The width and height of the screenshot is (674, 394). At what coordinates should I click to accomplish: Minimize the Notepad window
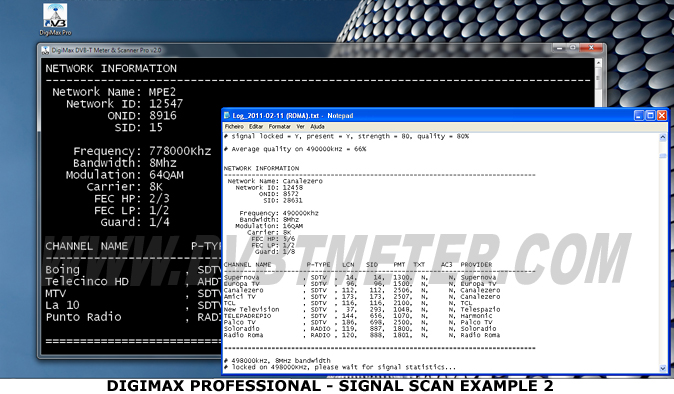[x=639, y=116]
